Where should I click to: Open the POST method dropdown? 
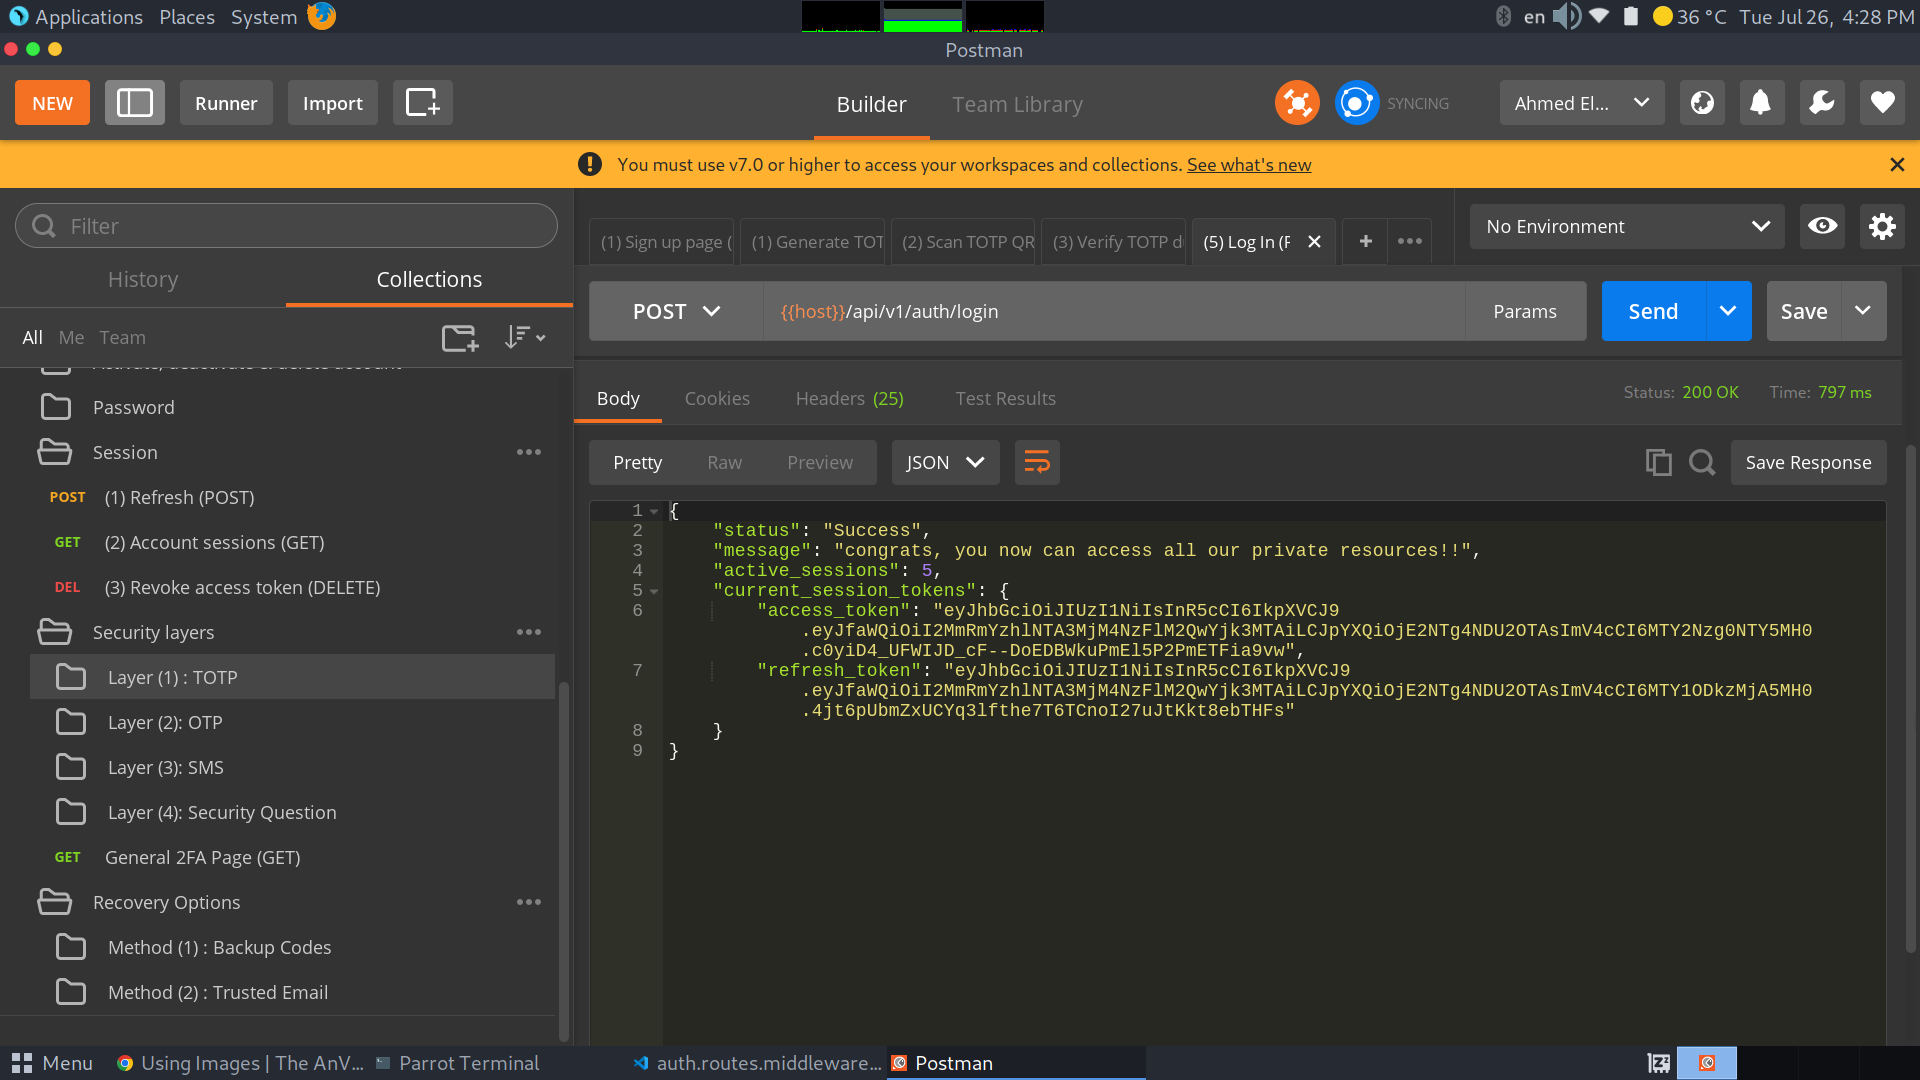tap(676, 311)
